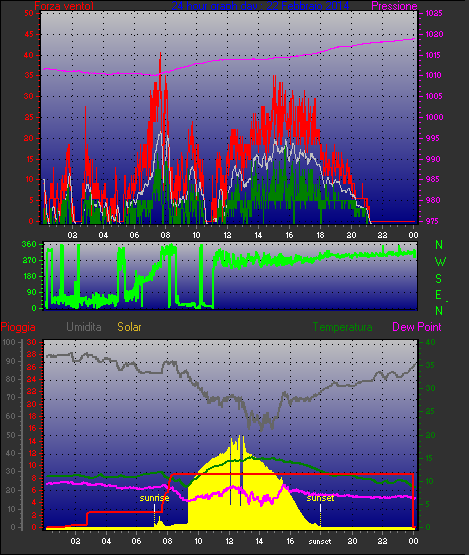
Task: Click the 360 degree wind direction tick
Action: click(x=29, y=244)
